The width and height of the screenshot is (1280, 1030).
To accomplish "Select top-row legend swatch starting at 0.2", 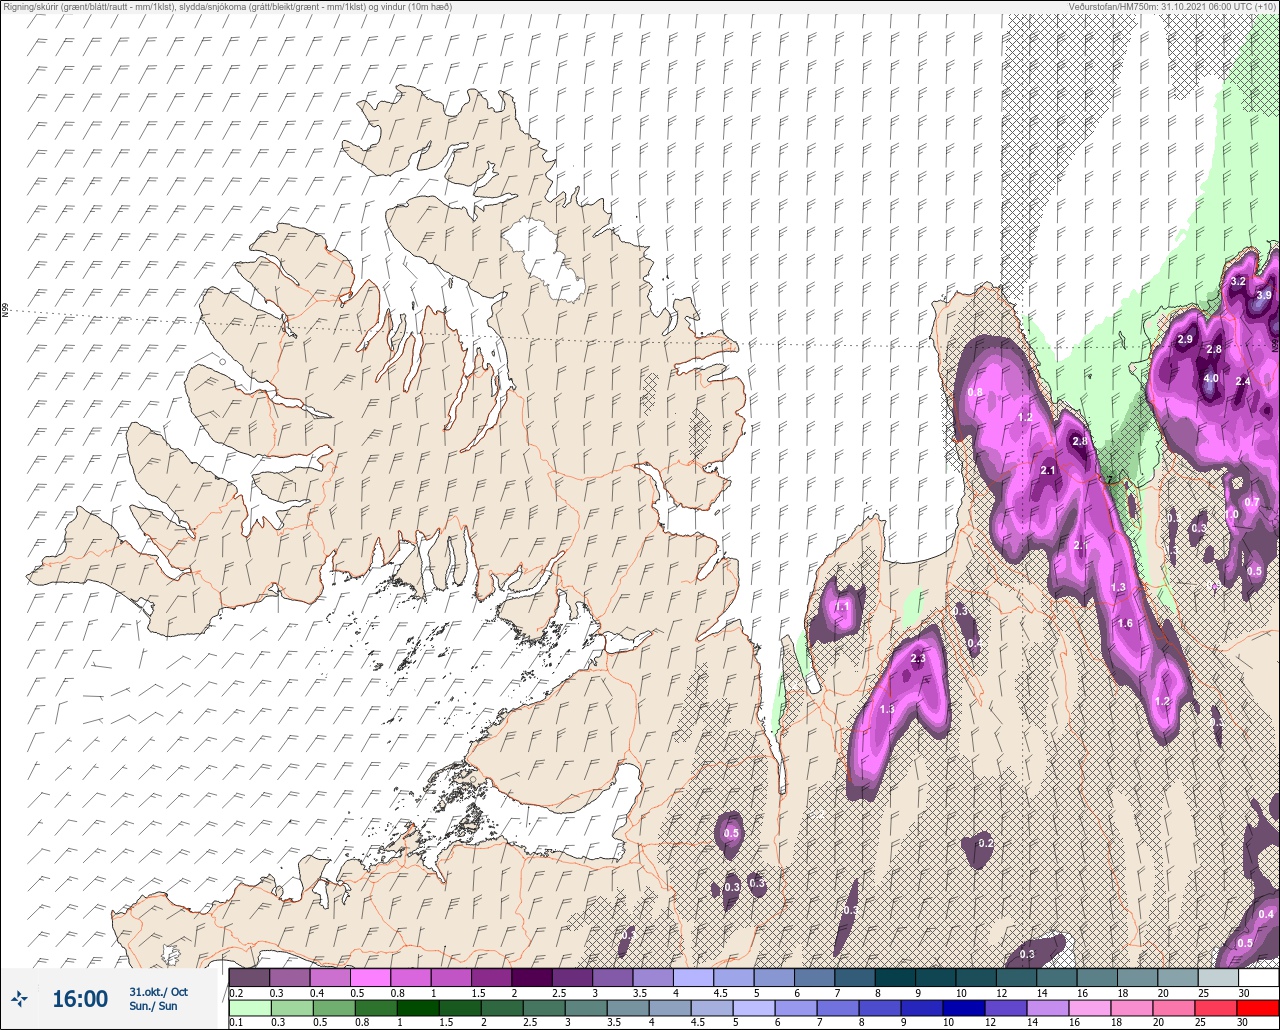I will (249, 978).
